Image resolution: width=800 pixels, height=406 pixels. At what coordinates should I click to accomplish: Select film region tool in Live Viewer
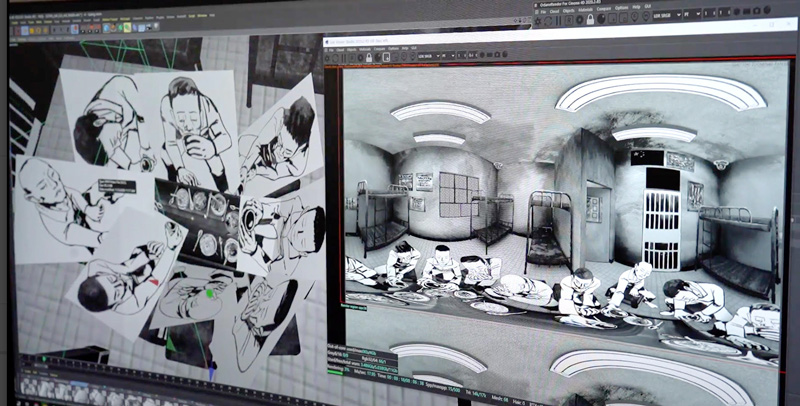(395, 57)
